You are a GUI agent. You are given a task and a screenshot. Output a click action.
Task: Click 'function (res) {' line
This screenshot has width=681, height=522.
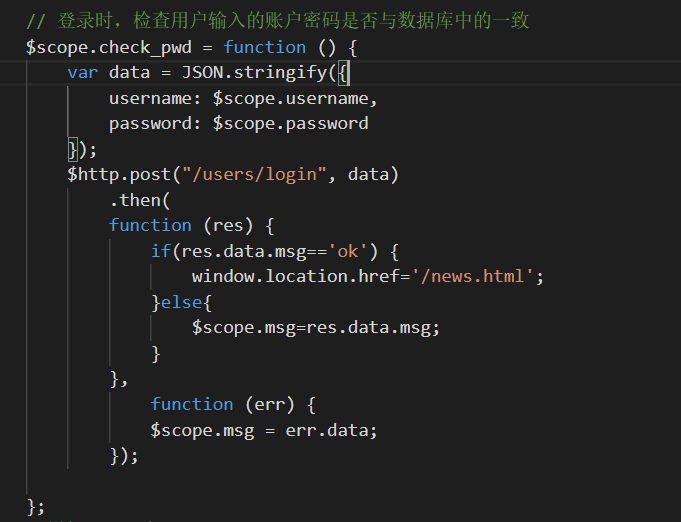pyautogui.click(x=192, y=226)
